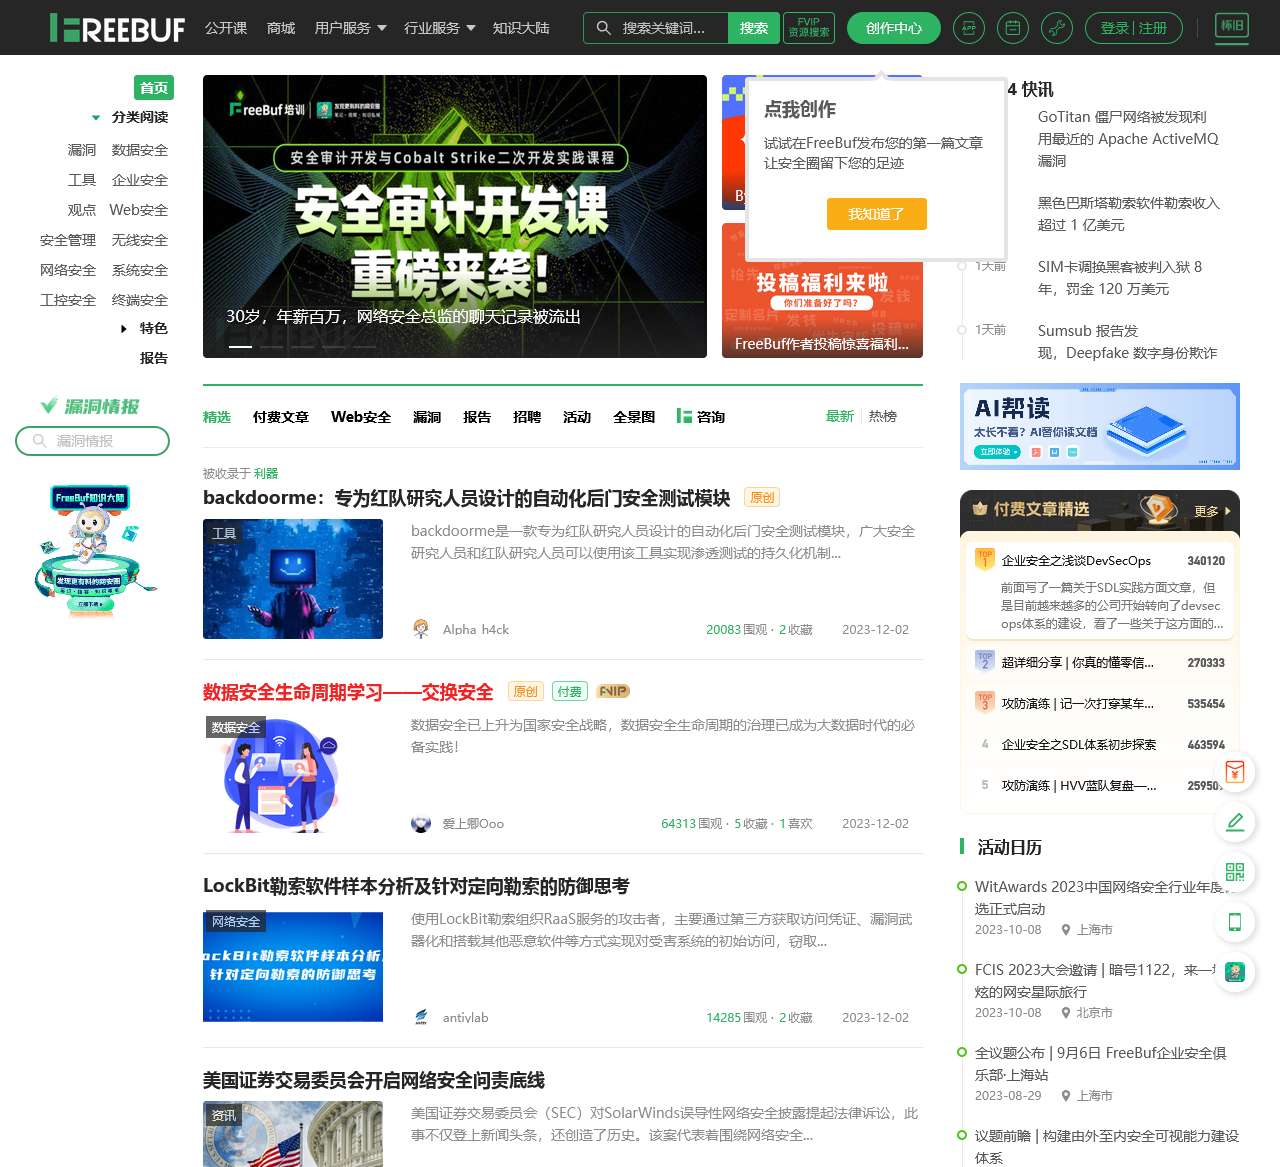Image resolution: width=1280 pixels, height=1167 pixels.
Task: Open 知识大陆 in the top navigation
Action: pos(521,28)
